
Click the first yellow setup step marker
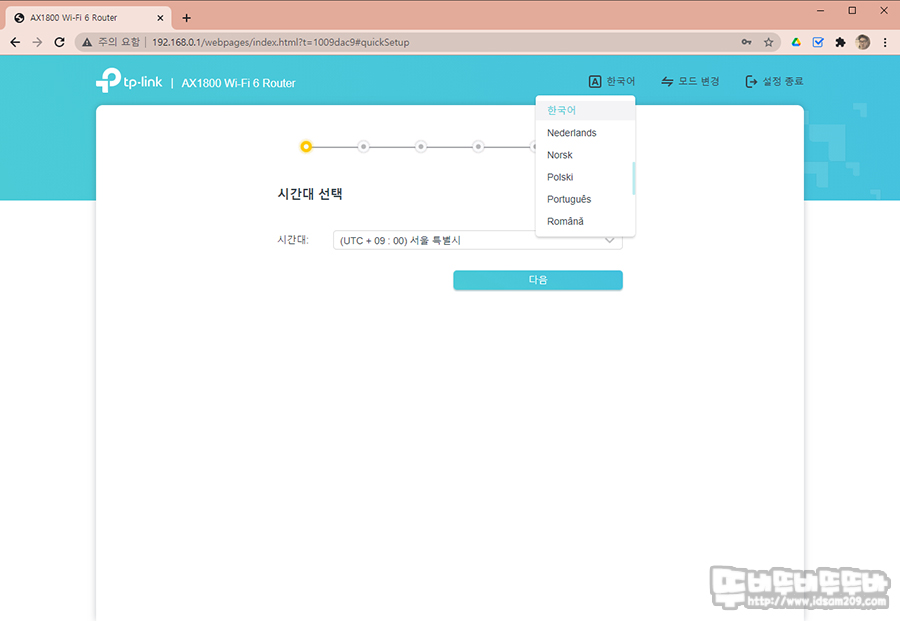pos(306,147)
